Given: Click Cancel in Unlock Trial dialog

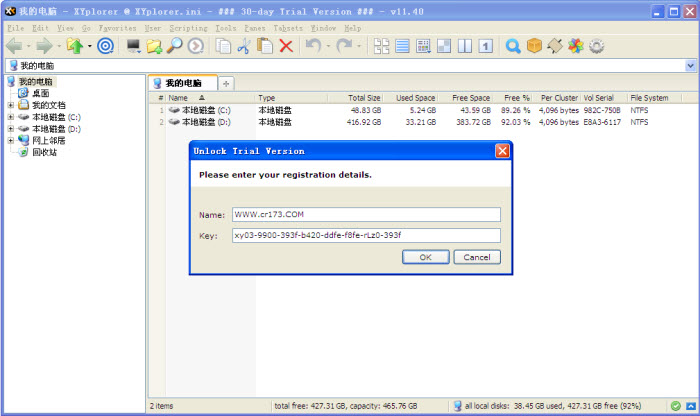Looking at the screenshot, I should coord(477,257).
